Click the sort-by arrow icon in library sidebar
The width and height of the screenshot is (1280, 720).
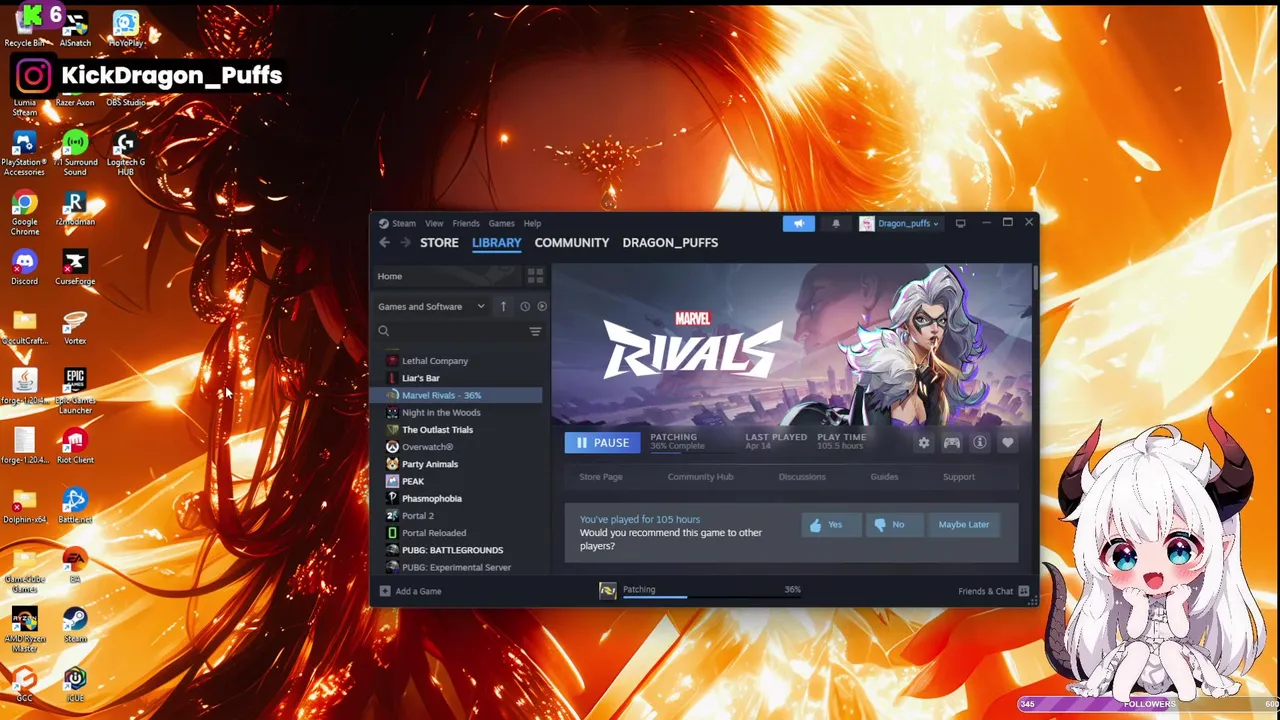tap(503, 306)
